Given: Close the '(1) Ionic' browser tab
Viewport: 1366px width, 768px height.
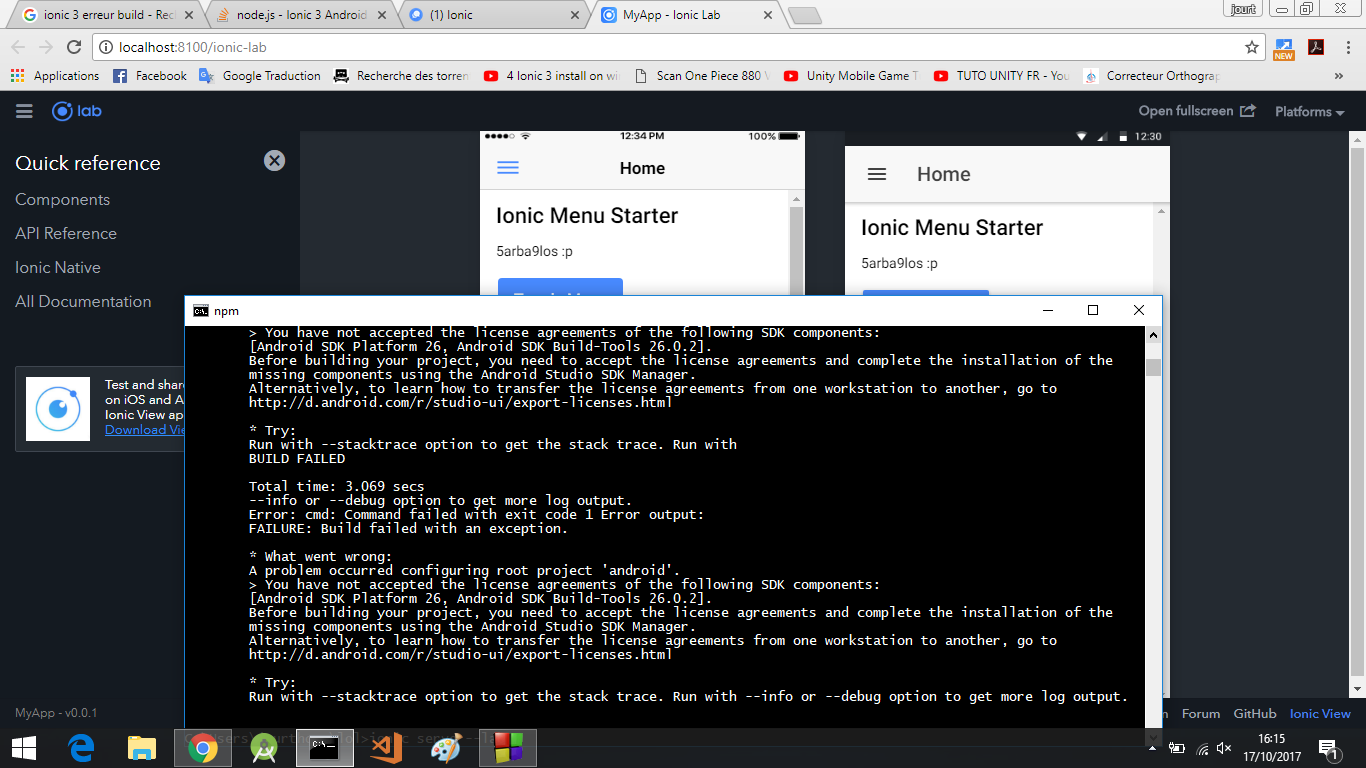Looking at the screenshot, I should (x=574, y=15).
